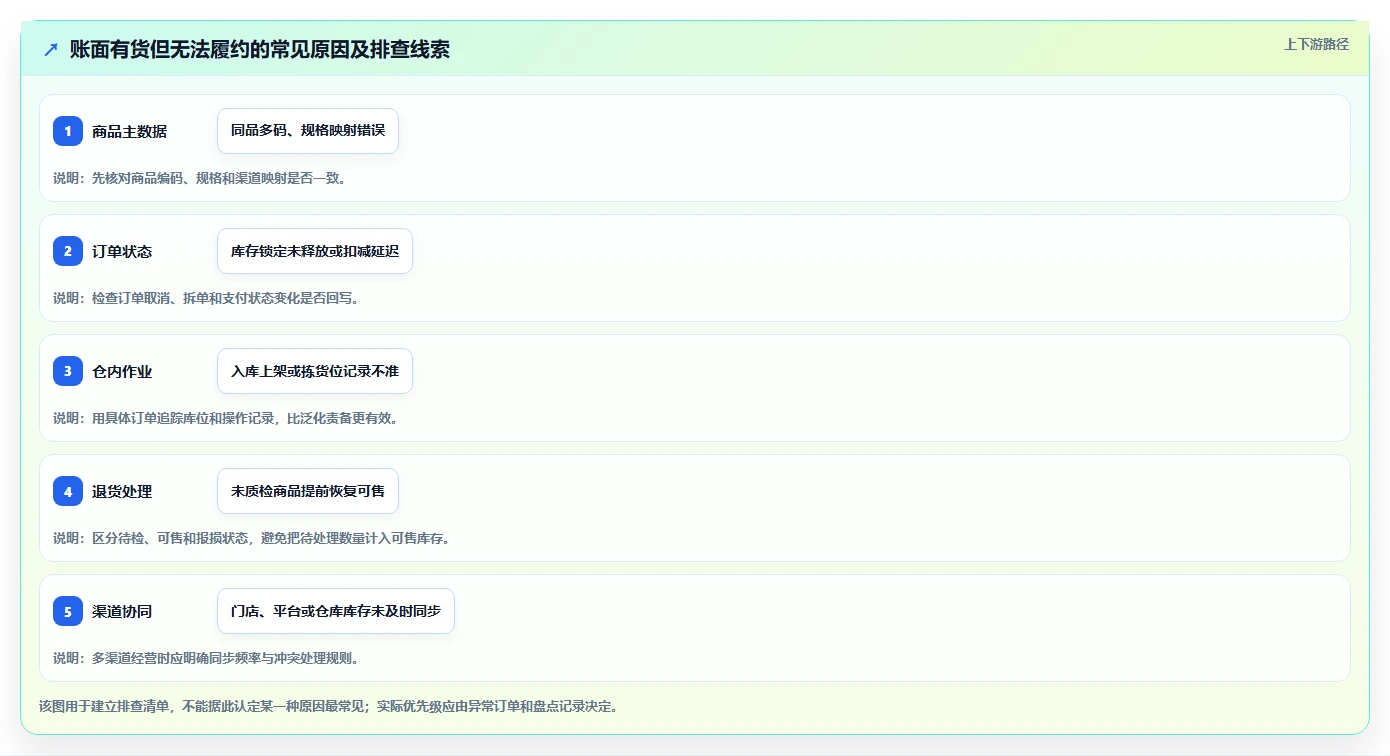
Task: Click the 渠道协同 label
Action: 122,611
